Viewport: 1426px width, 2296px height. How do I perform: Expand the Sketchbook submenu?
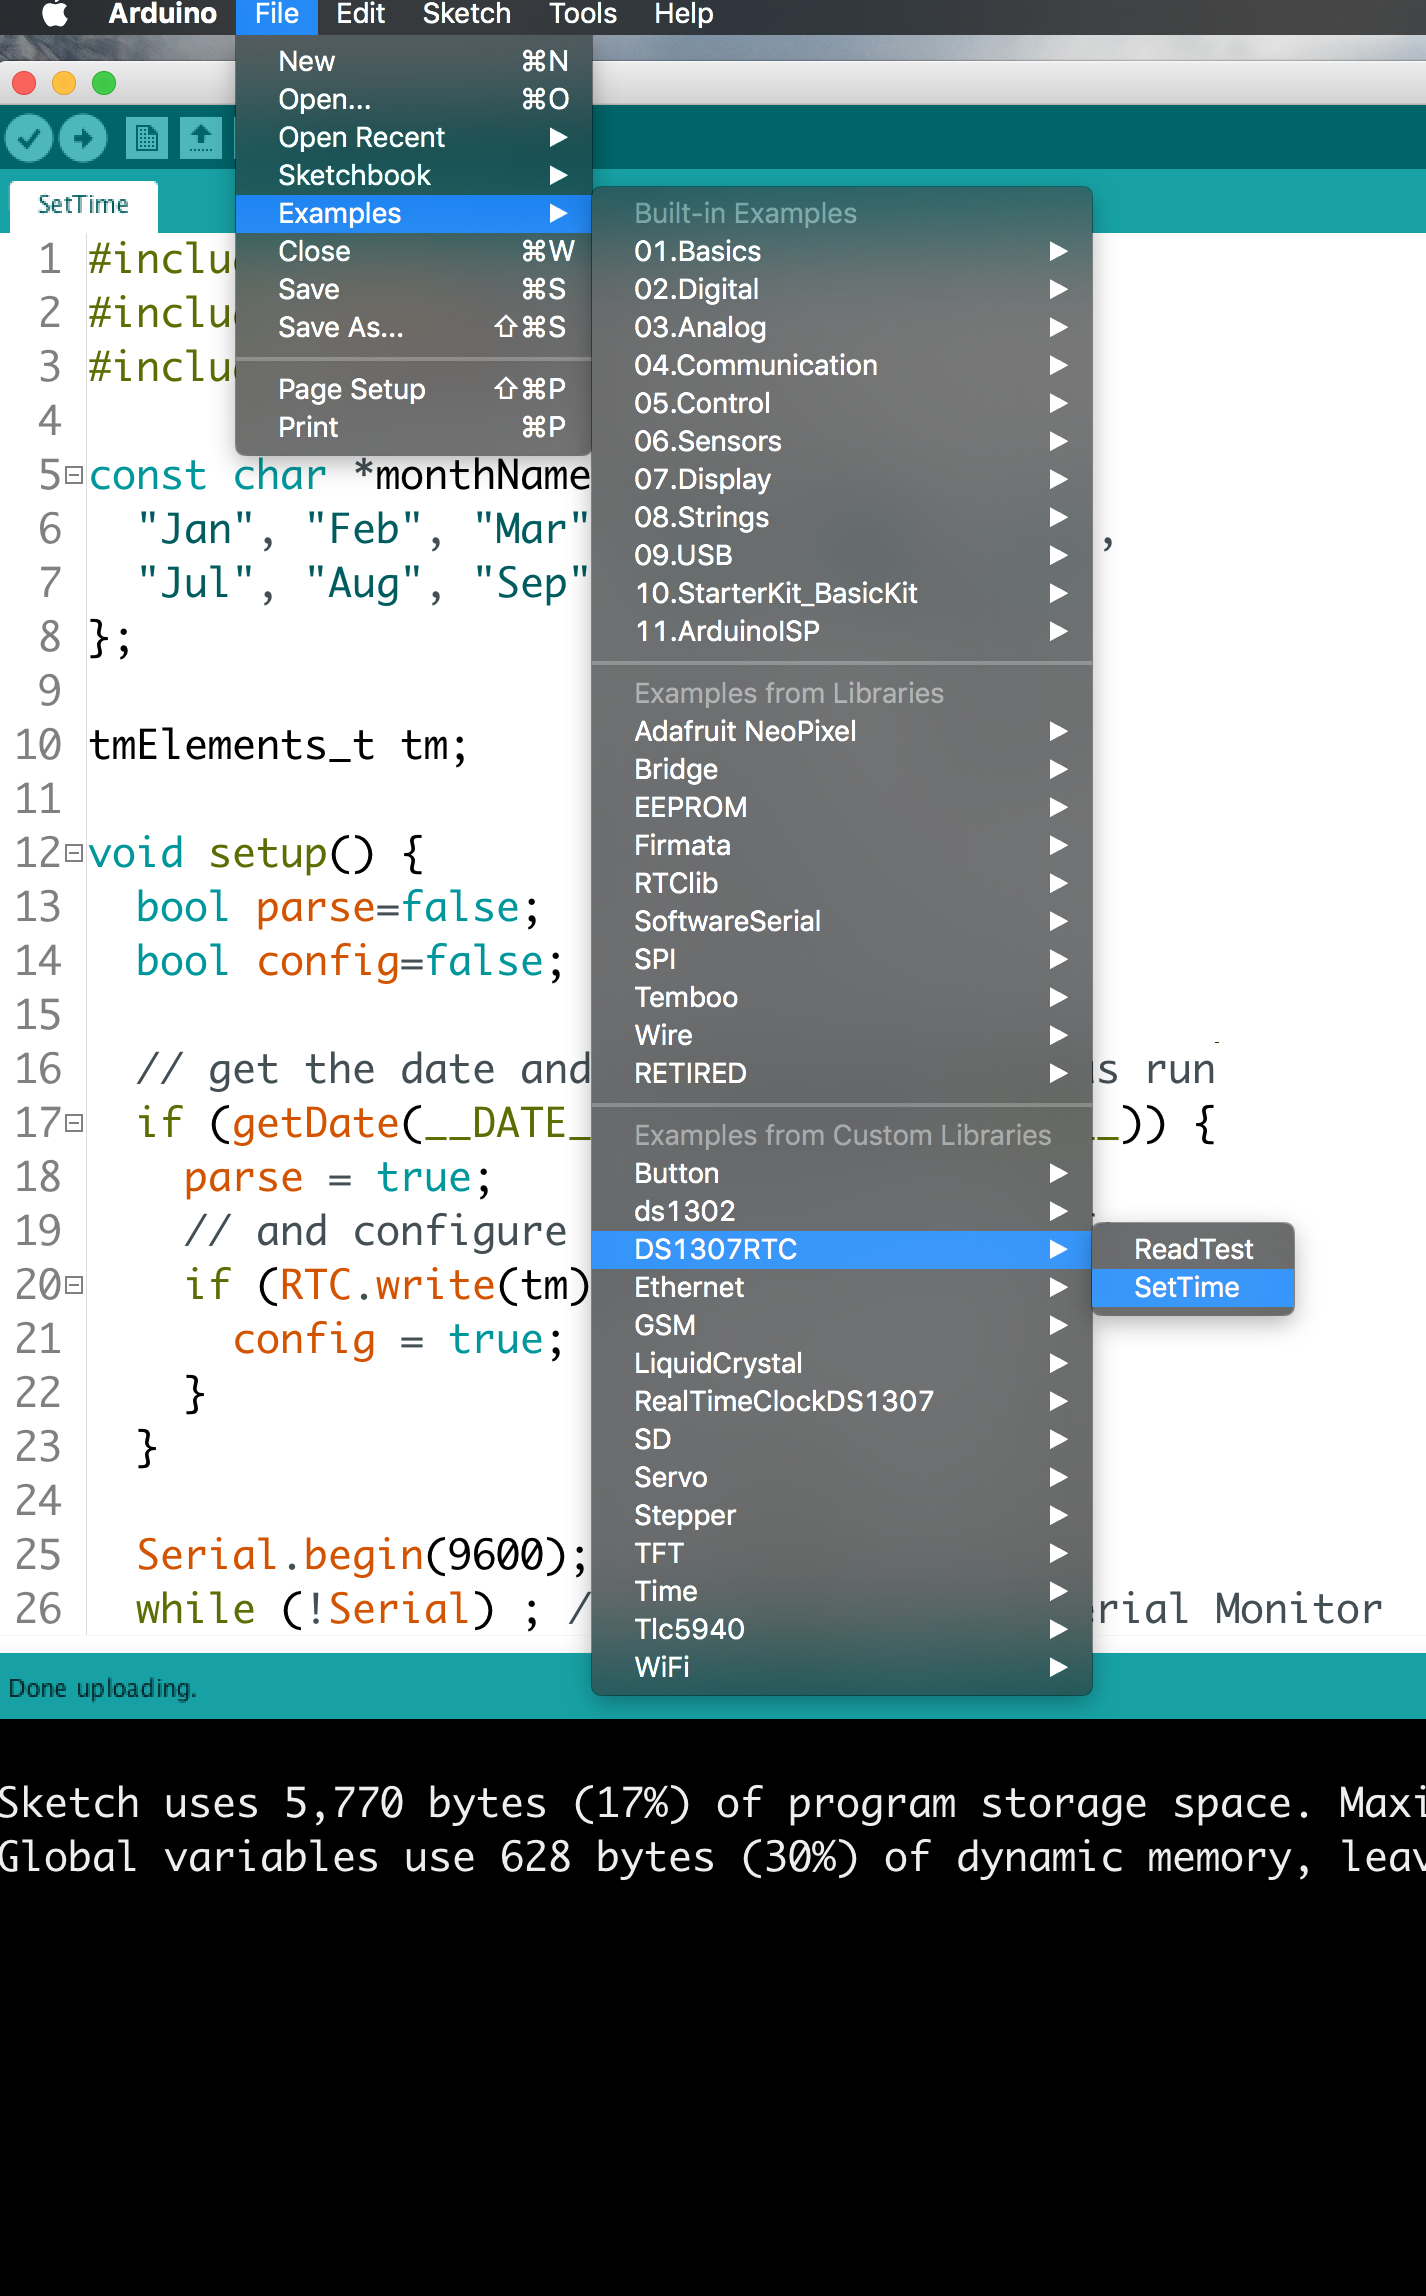(x=414, y=175)
